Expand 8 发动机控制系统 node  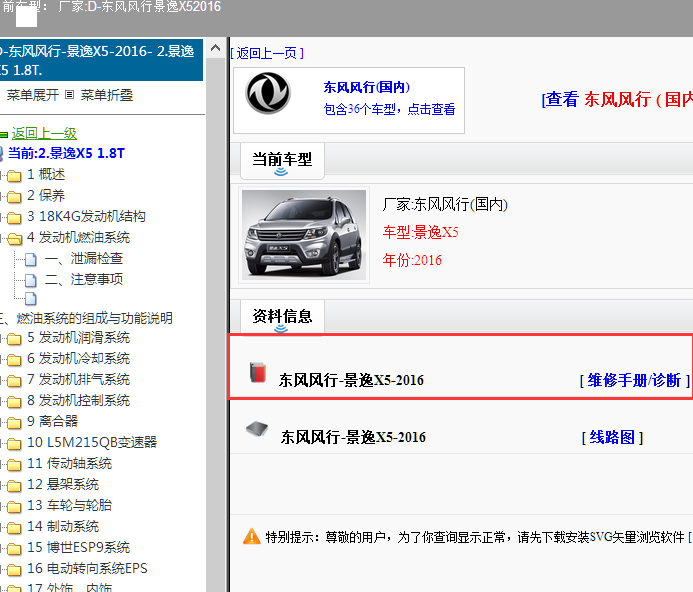(78, 400)
